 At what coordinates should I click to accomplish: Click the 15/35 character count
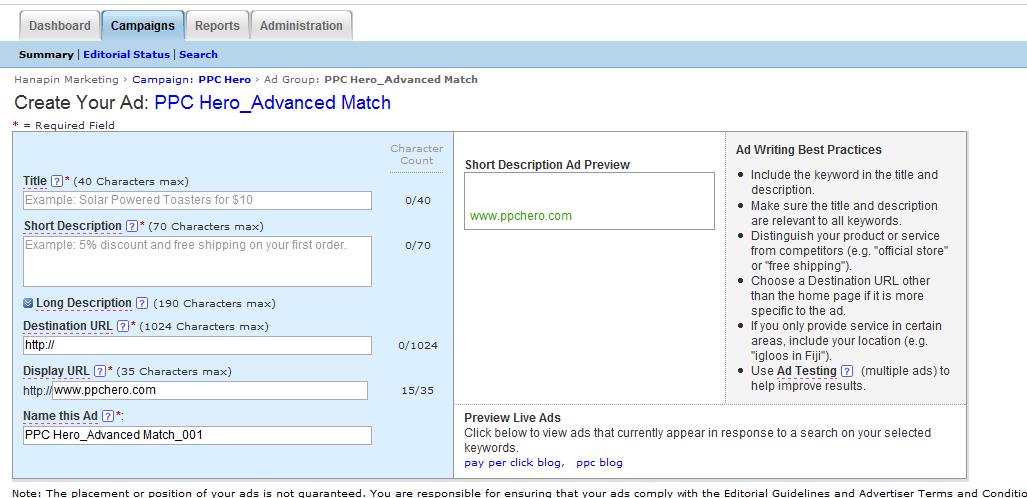point(418,391)
